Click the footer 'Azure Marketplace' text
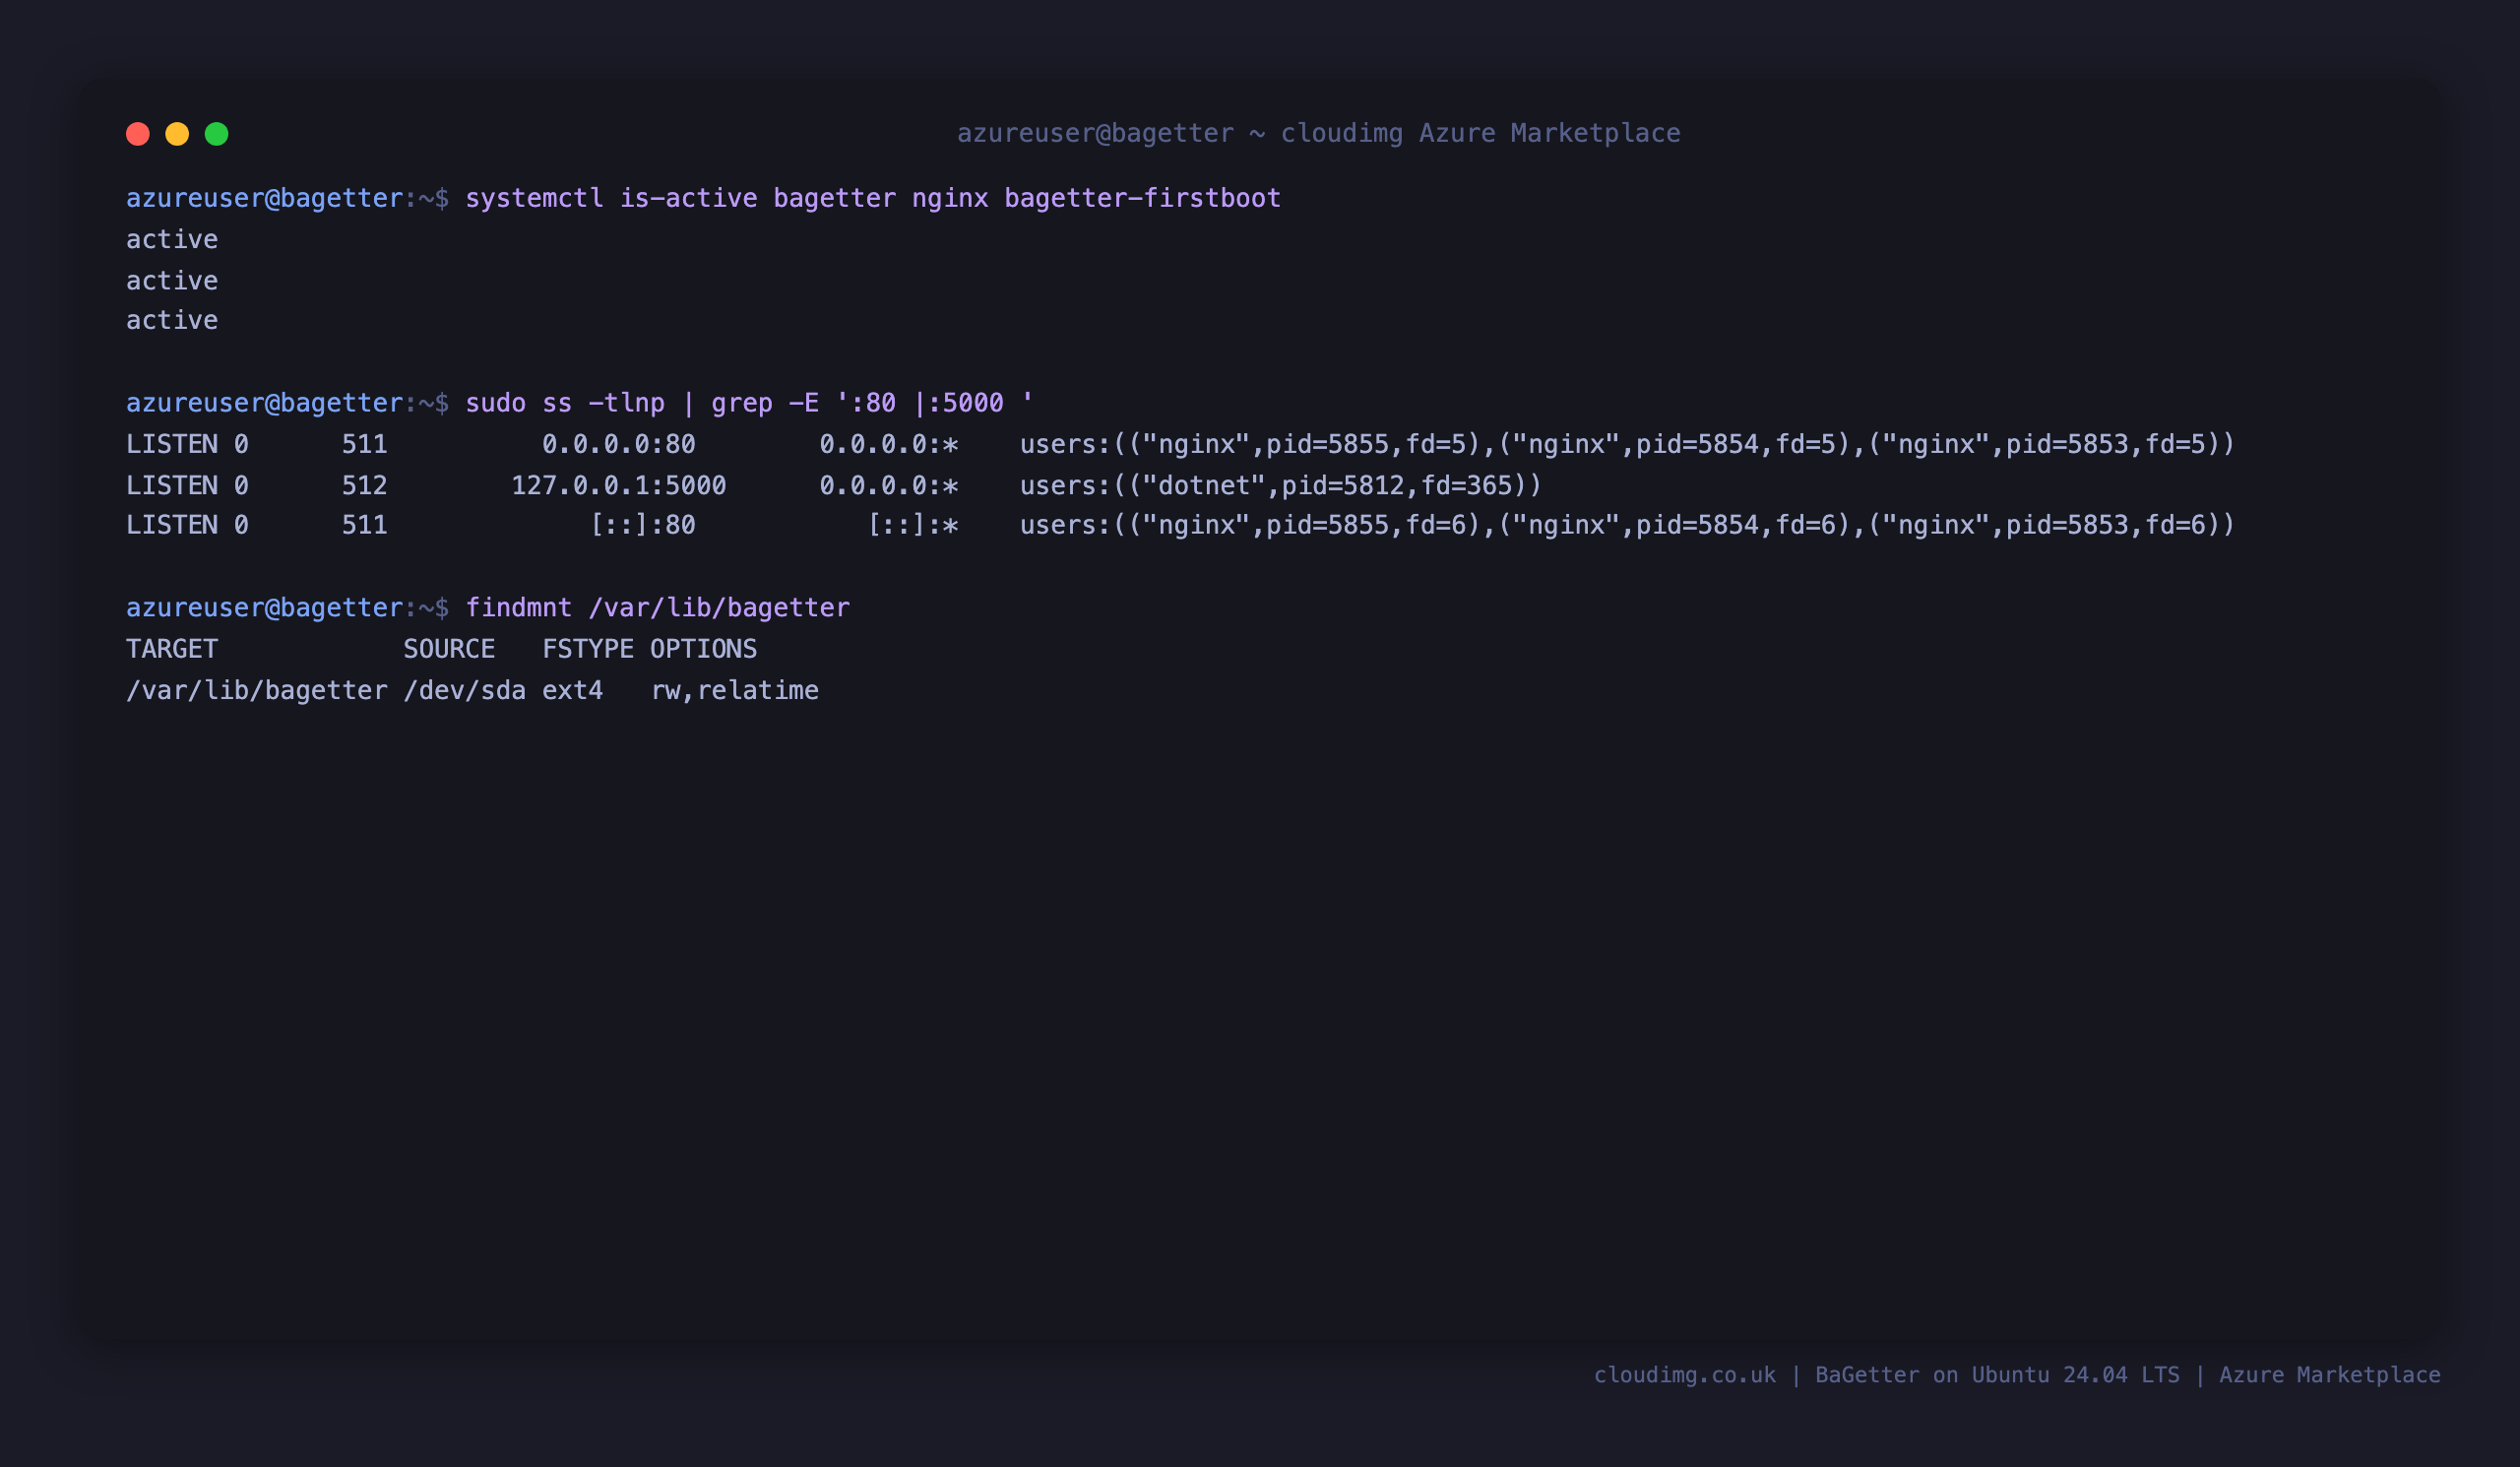Viewport: 2520px width, 1467px height. (2330, 1375)
